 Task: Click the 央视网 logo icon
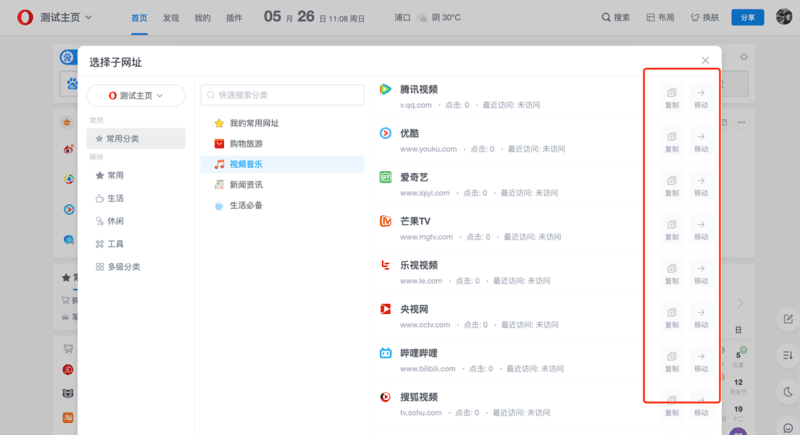pos(385,309)
